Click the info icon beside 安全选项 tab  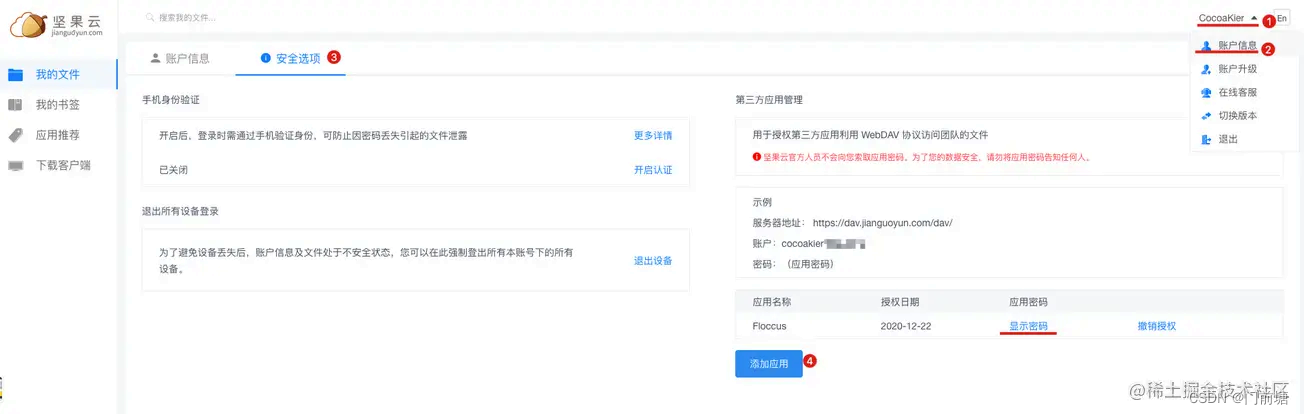click(265, 58)
